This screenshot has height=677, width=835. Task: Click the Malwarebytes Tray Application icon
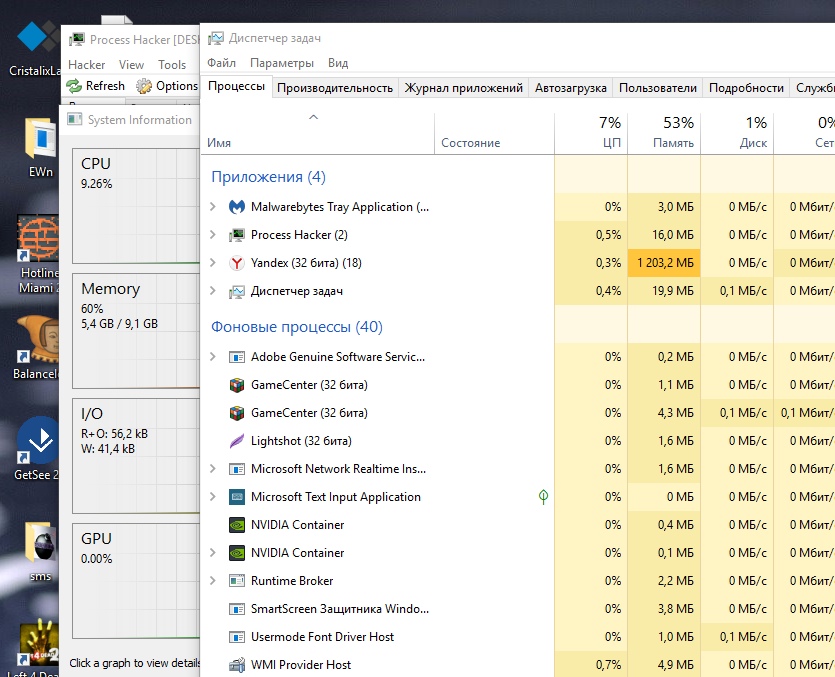pos(237,207)
